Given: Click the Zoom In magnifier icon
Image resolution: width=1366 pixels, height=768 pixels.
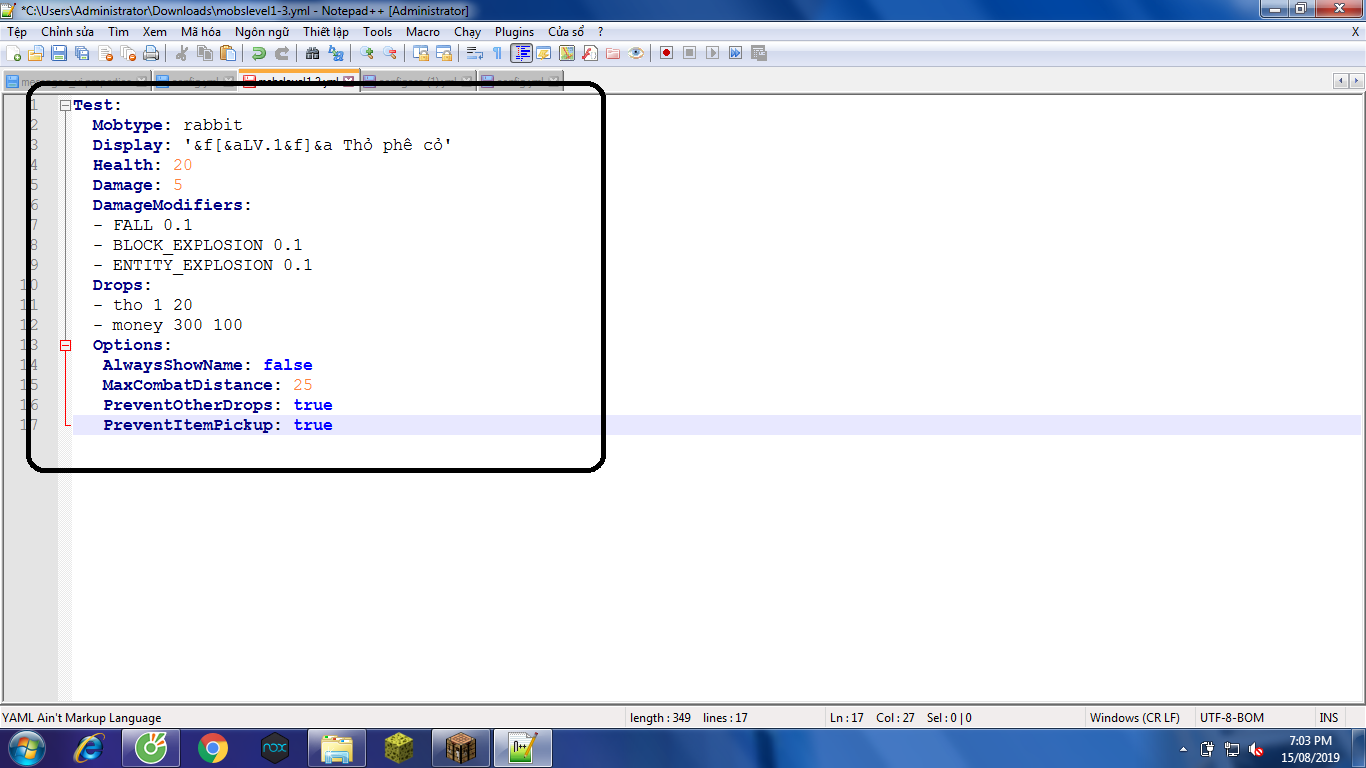Looking at the screenshot, I should pos(365,53).
